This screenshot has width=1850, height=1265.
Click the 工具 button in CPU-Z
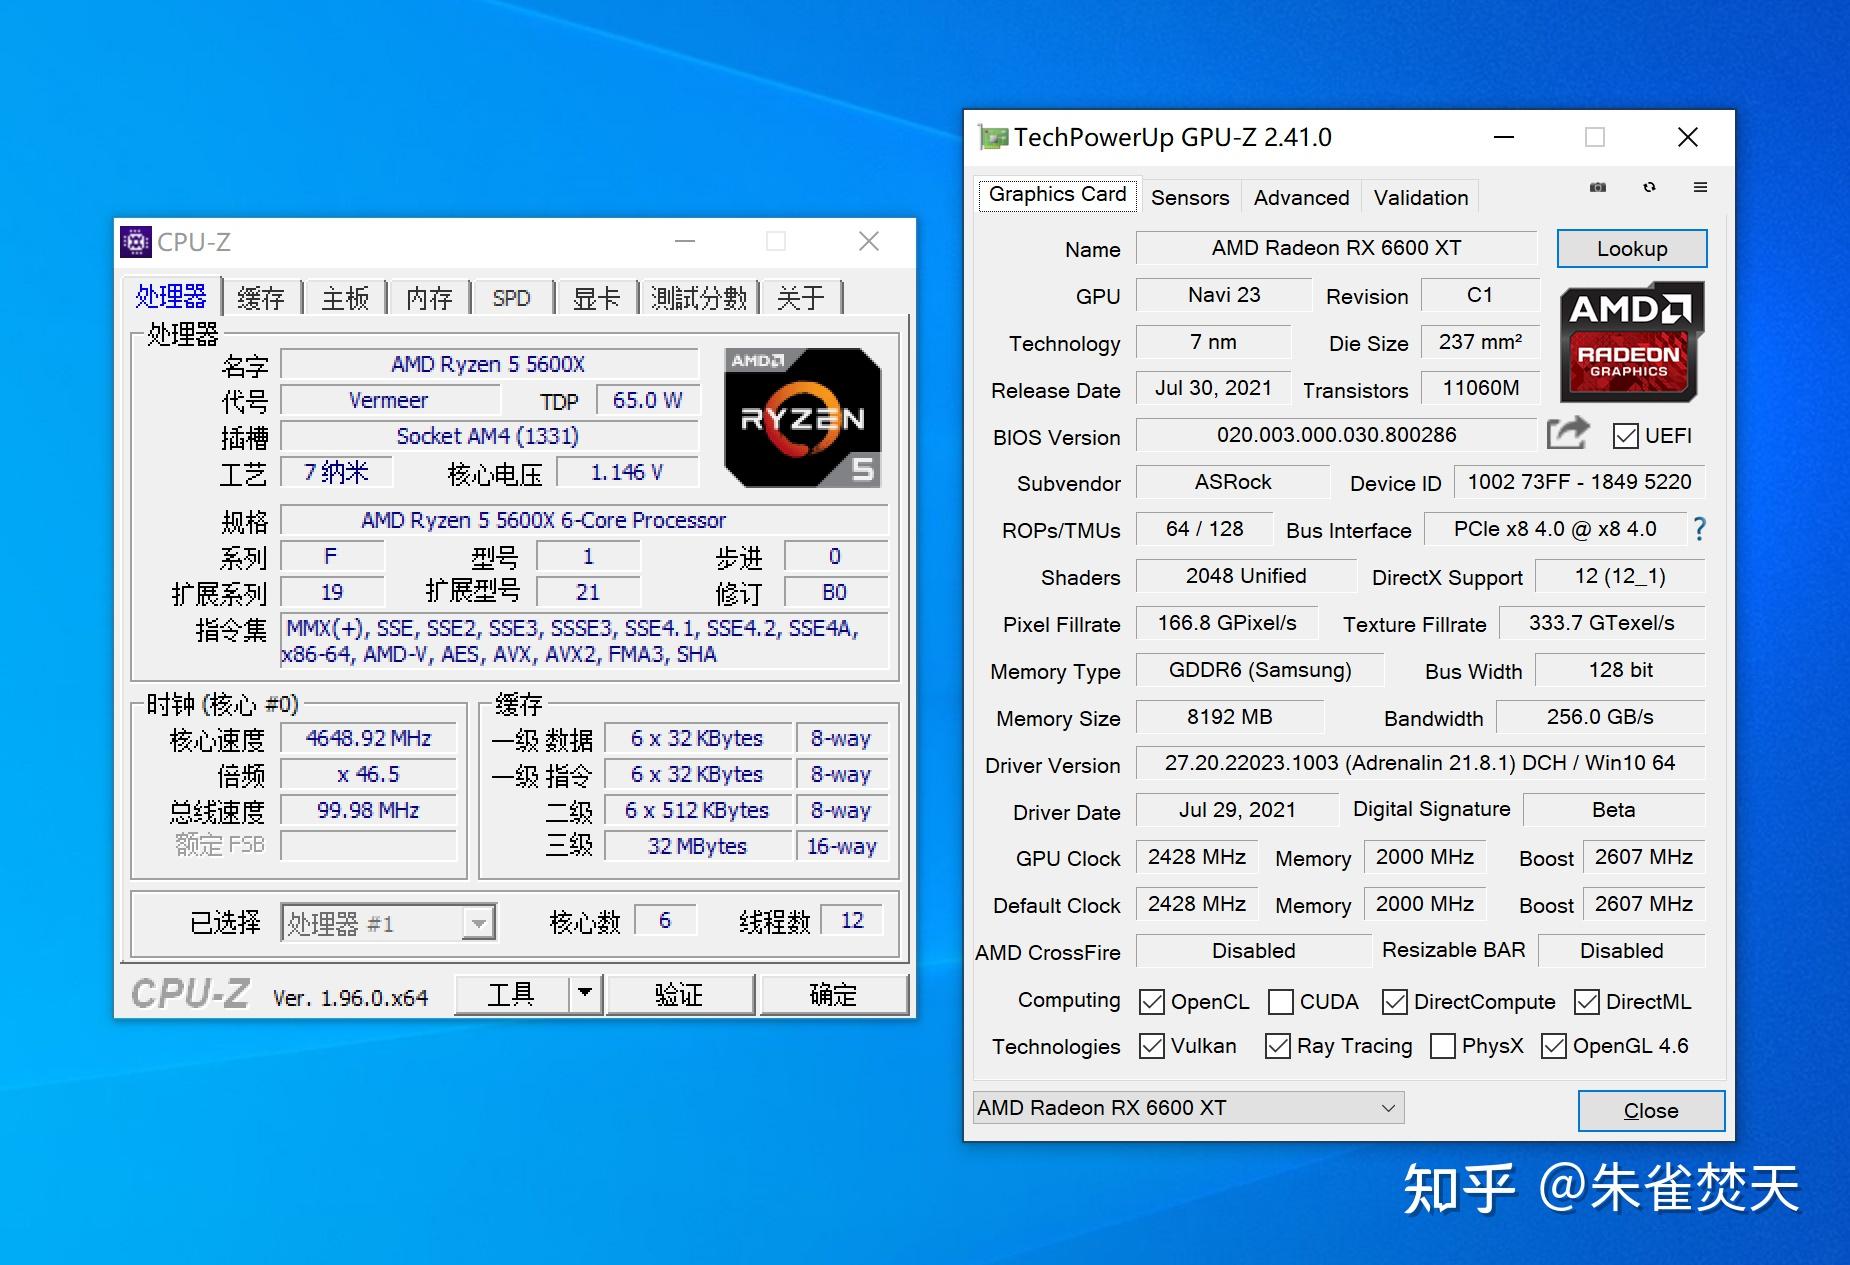pos(512,994)
